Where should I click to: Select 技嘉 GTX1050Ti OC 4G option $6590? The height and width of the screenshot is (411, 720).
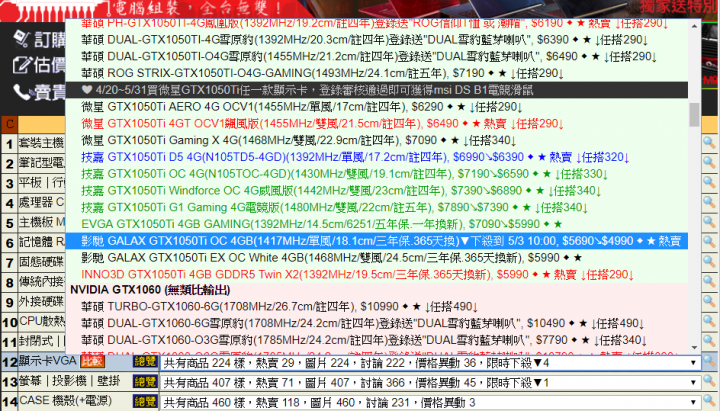coord(377,174)
